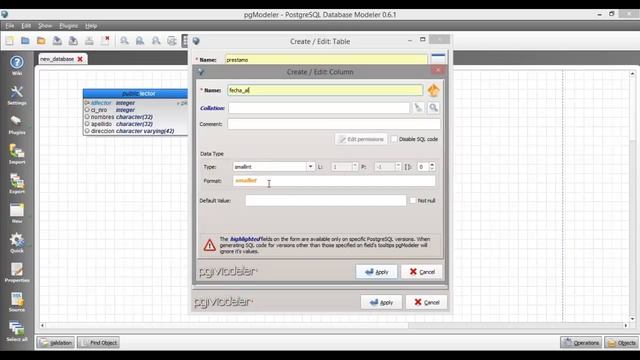Click the Precision (P) spinner field
640x360 pixels.
click(387, 167)
